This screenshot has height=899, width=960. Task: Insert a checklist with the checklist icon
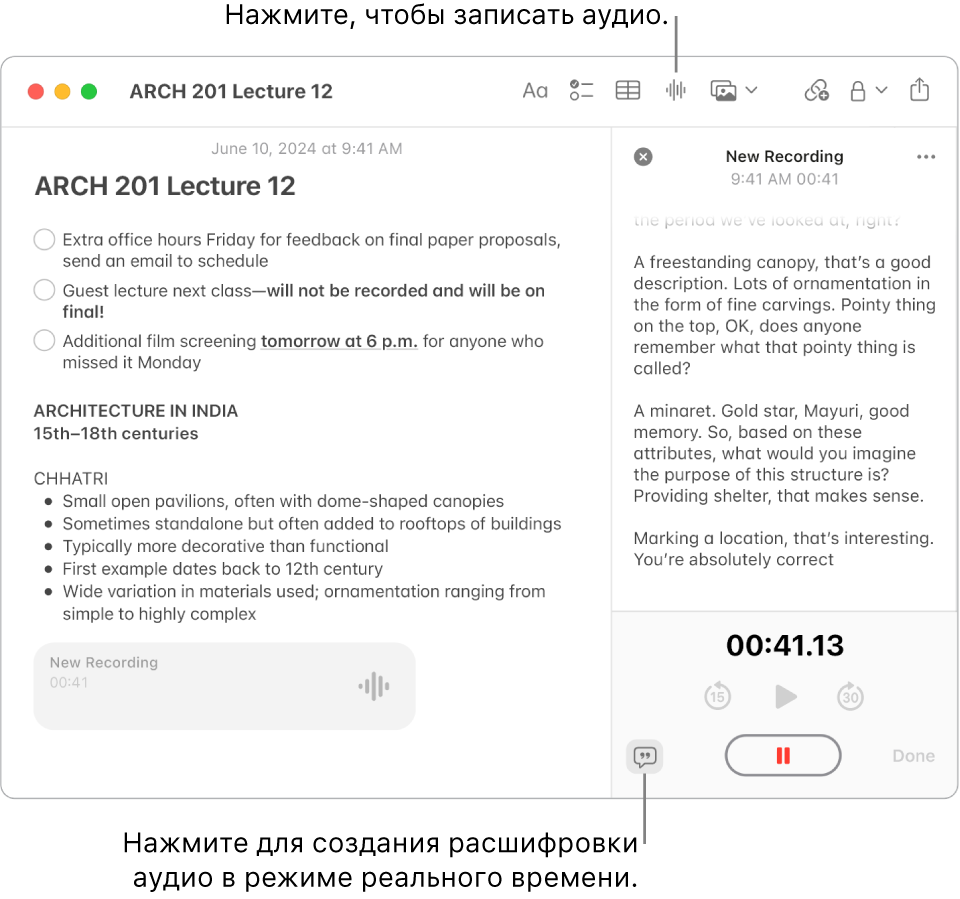(581, 90)
